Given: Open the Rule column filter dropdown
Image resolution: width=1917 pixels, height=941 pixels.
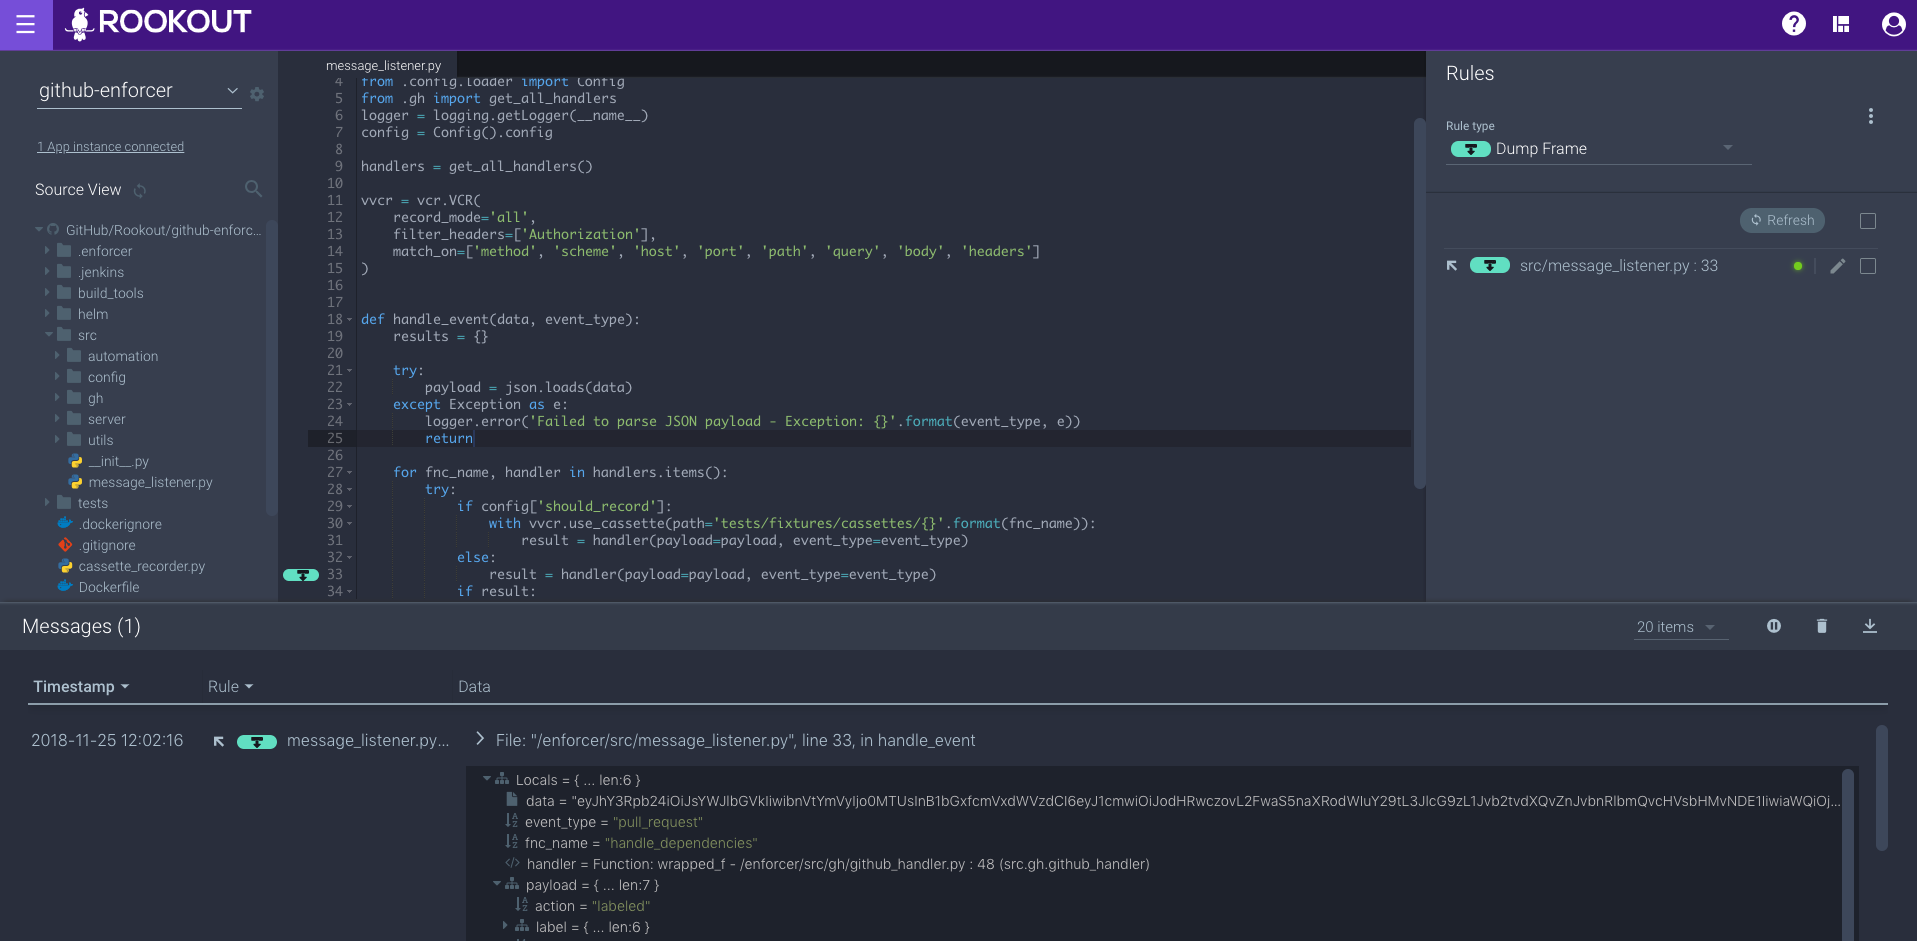Looking at the screenshot, I should [x=230, y=687].
